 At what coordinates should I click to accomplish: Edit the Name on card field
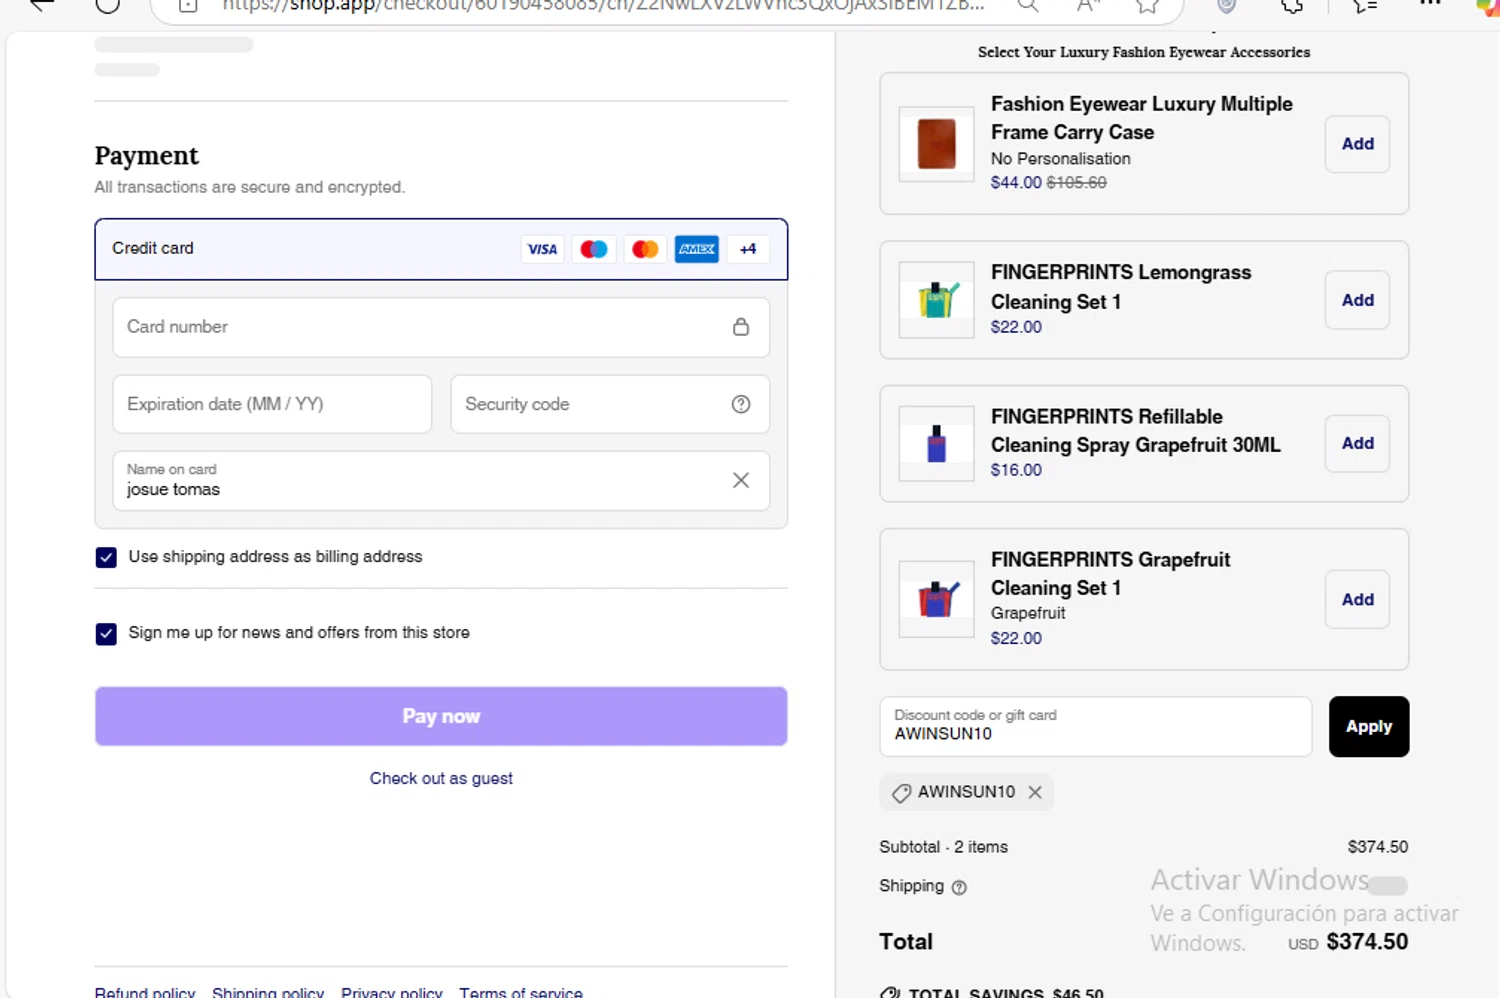[x=441, y=480]
